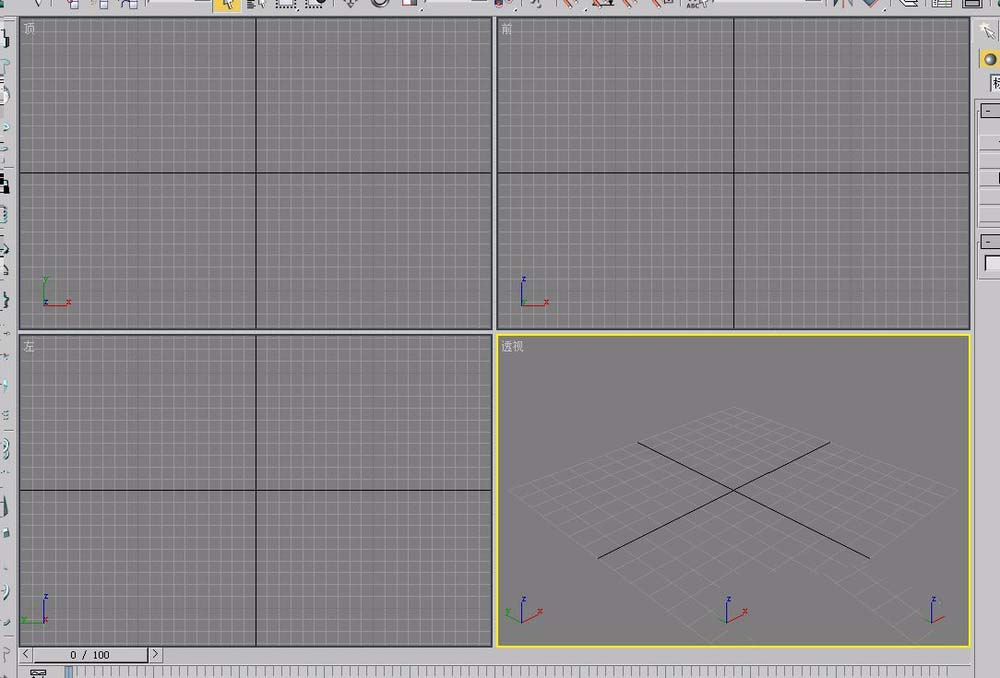Toggle Window/Crossing selection mode
The height and width of the screenshot is (678, 1000).
(316, 3)
